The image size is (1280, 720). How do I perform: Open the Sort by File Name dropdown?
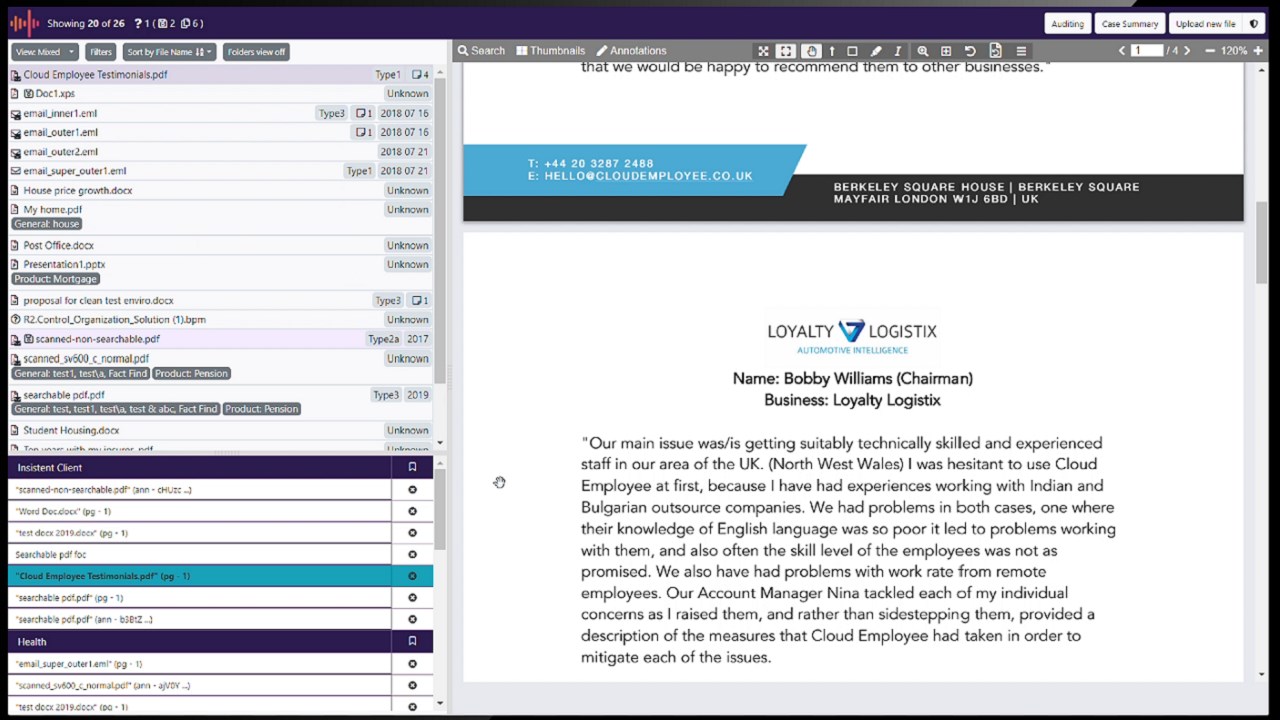pyautogui.click(x=170, y=52)
